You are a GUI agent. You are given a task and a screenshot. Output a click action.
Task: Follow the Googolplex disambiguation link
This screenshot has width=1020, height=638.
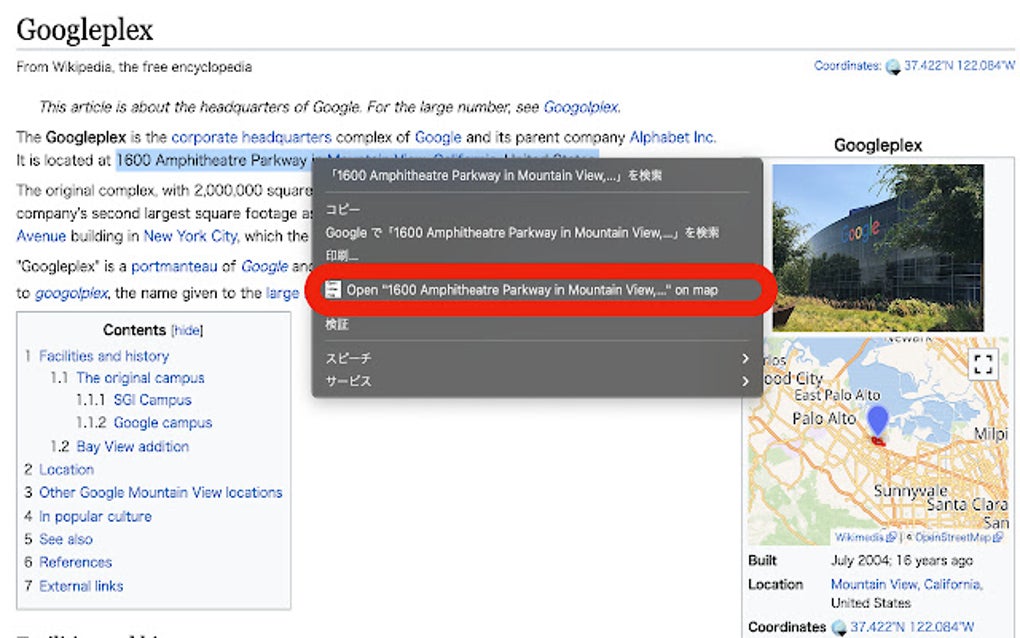[x=580, y=107]
